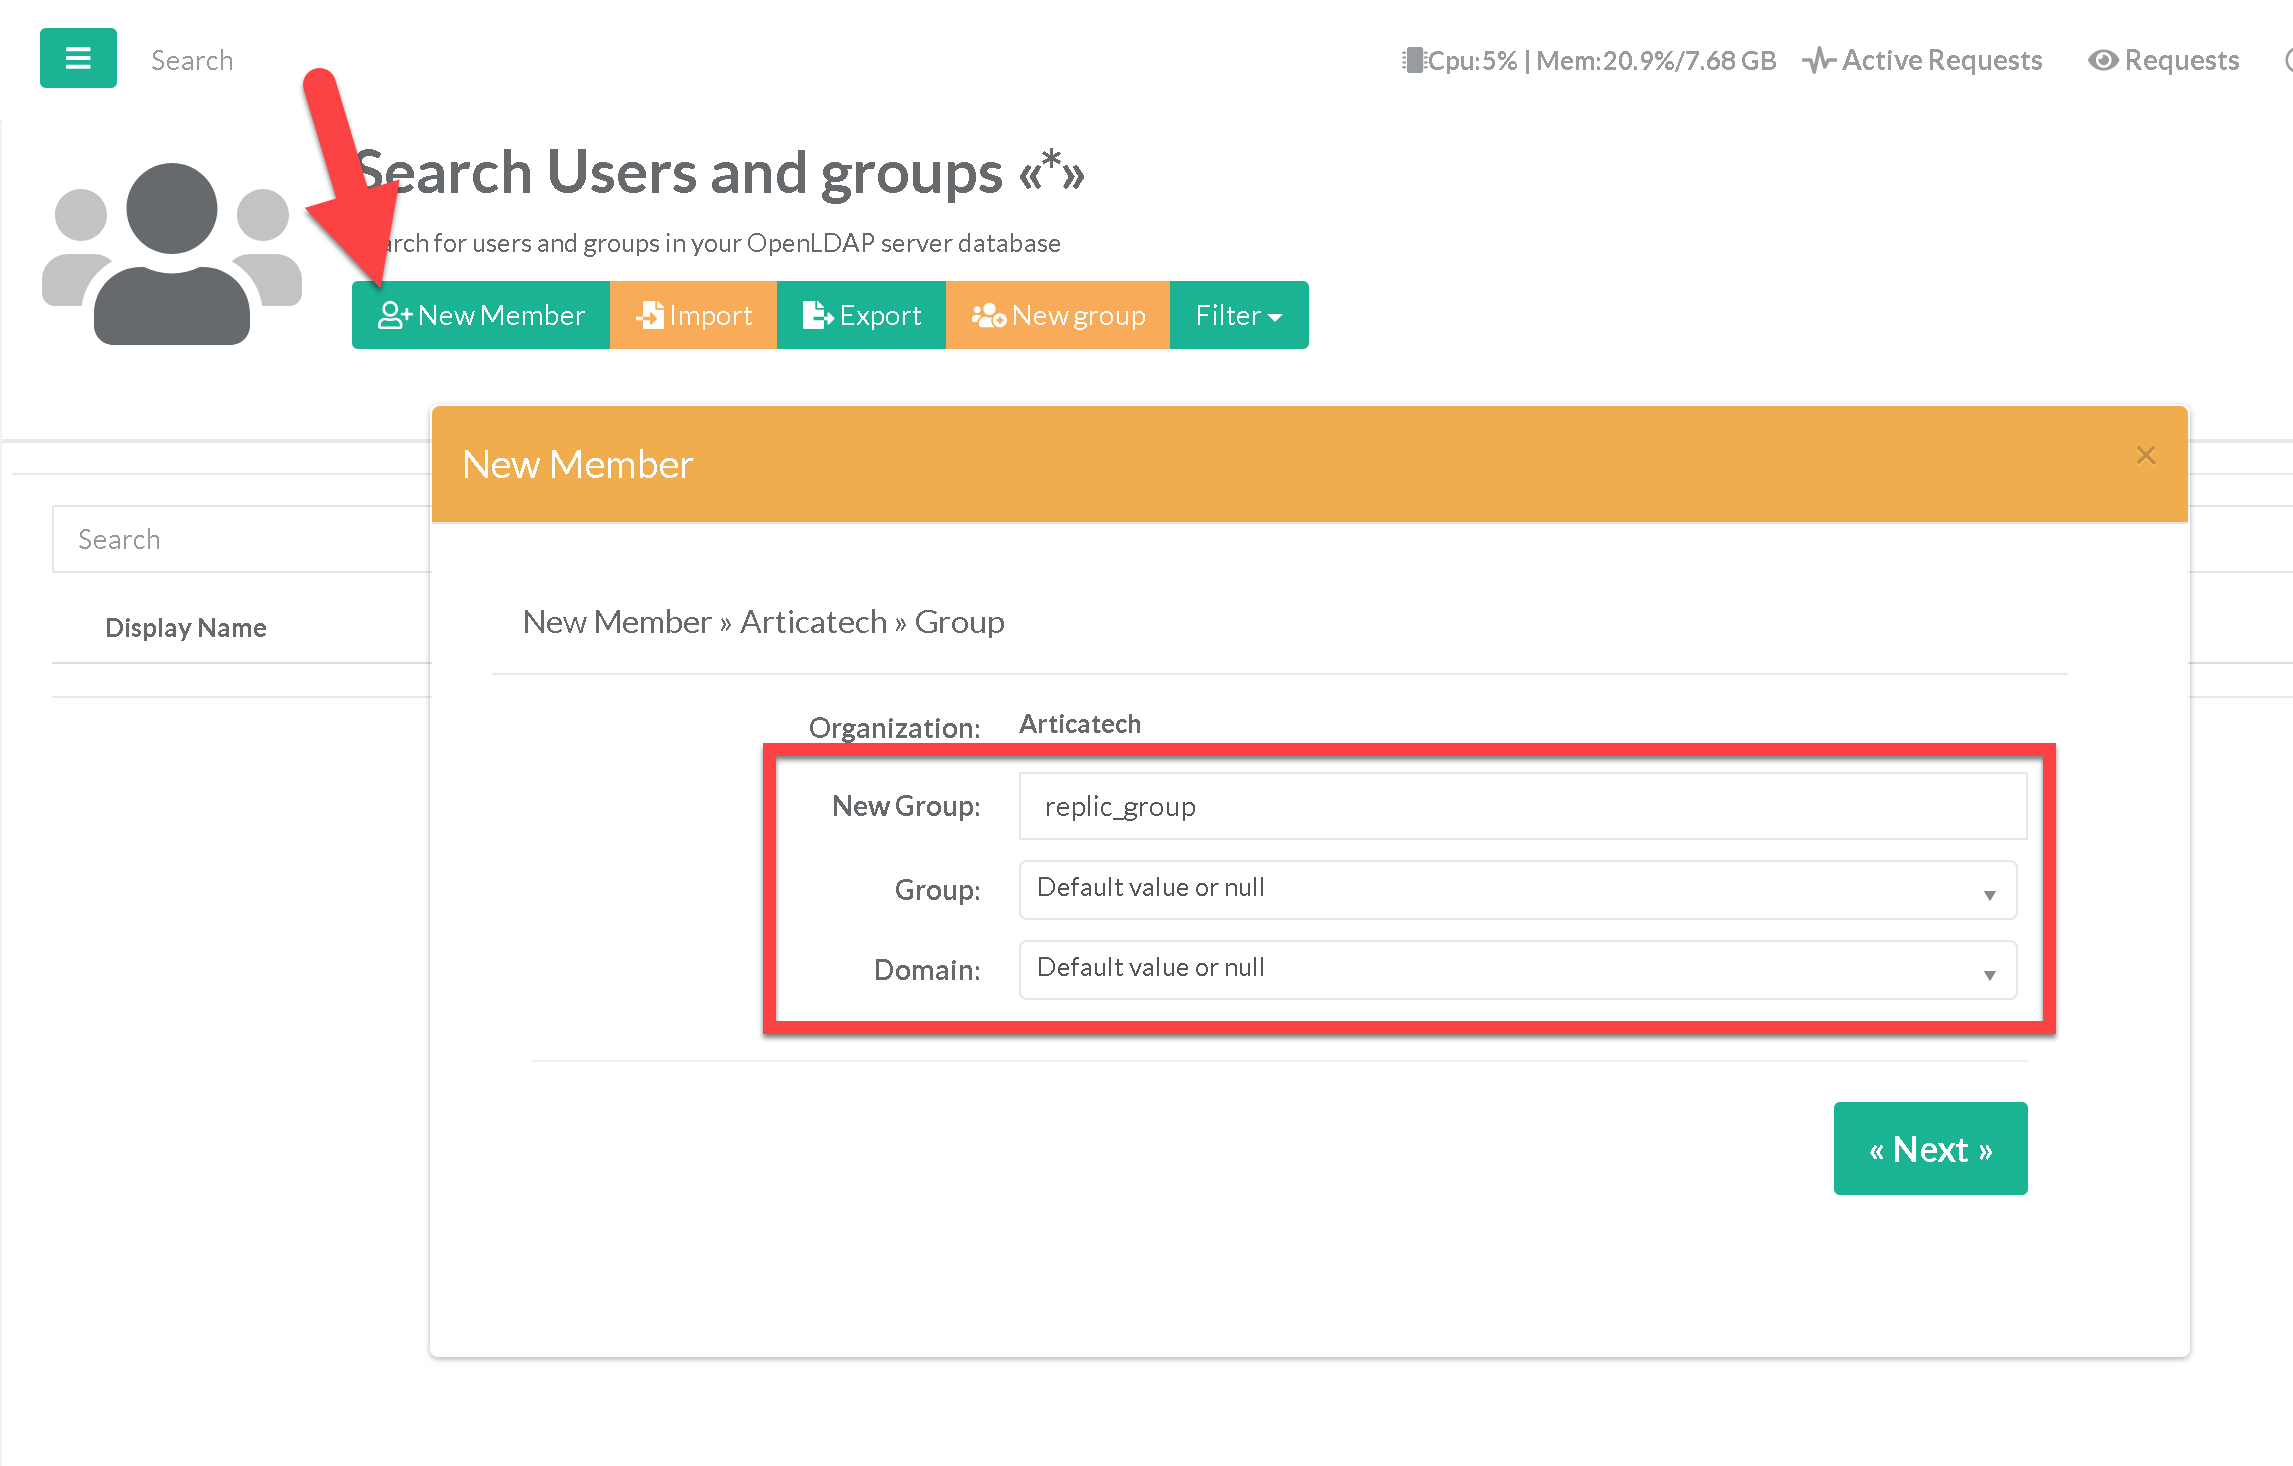Click the New Member user-plus icon
The height and width of the screenshot is (1466, 2293).
(x=393, y=316)
